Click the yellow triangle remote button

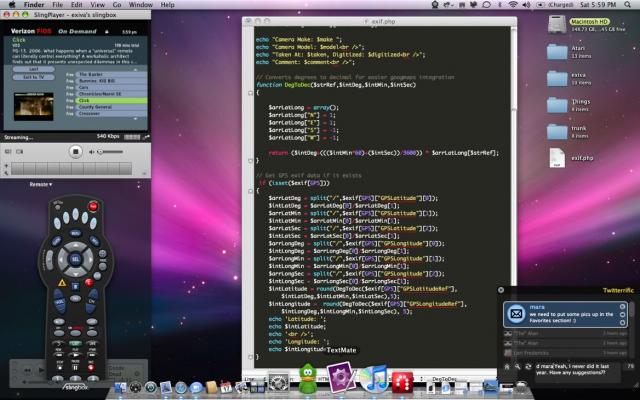point(62,282)
